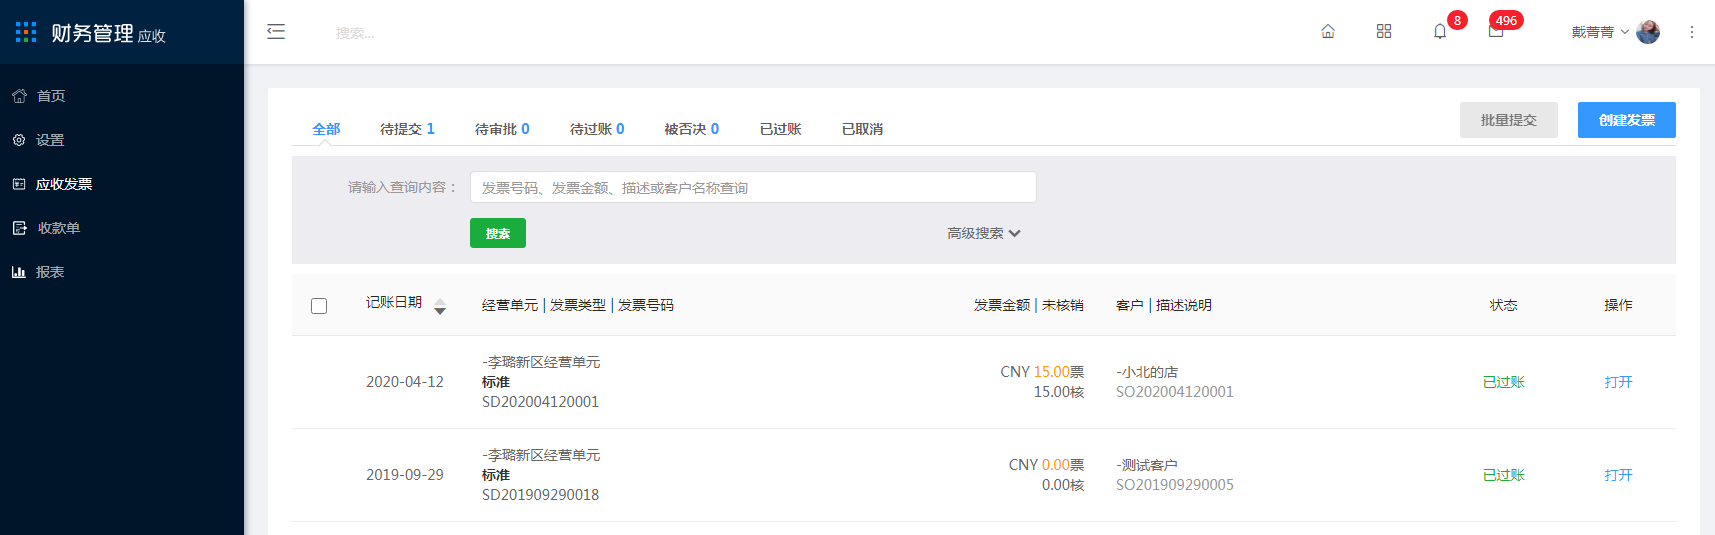Click the 设置 gear icon in the sidebar

tap(19, 140)
